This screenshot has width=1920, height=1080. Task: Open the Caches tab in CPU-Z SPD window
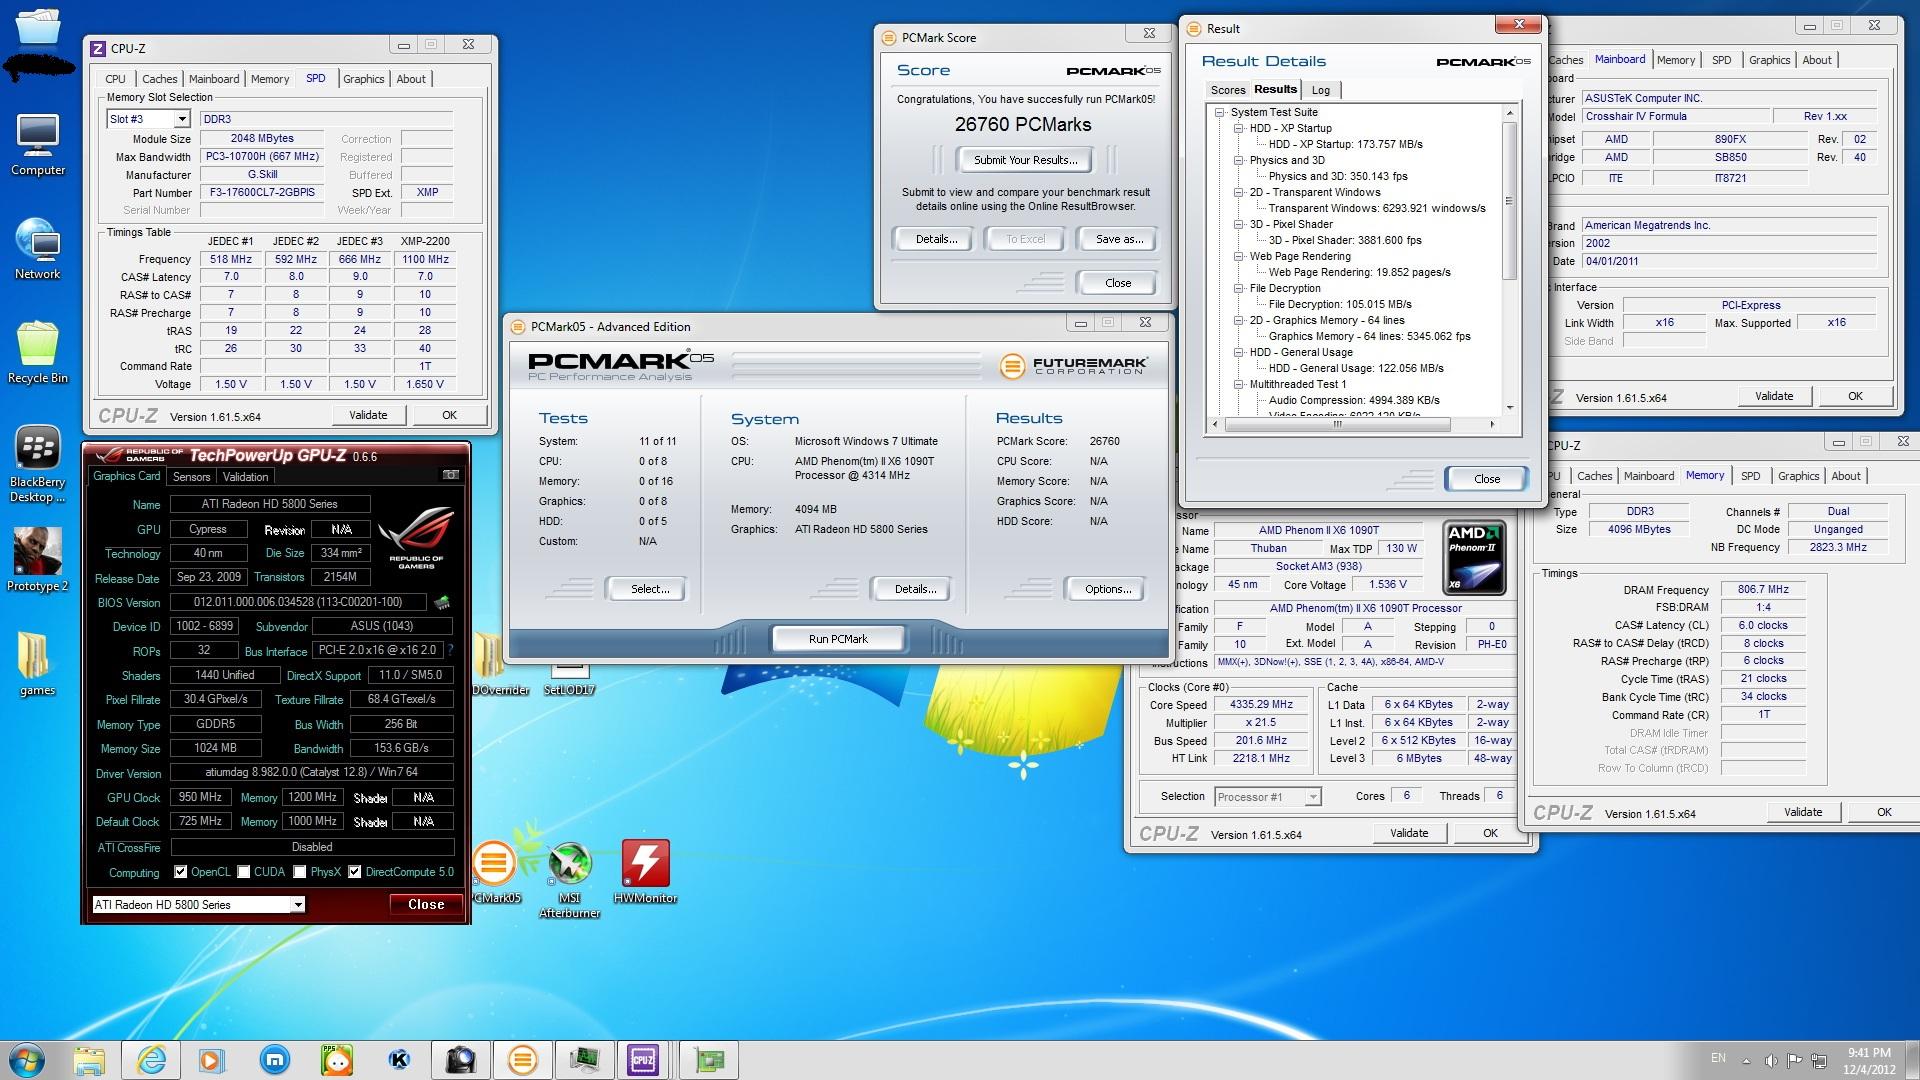coord(159,79)
